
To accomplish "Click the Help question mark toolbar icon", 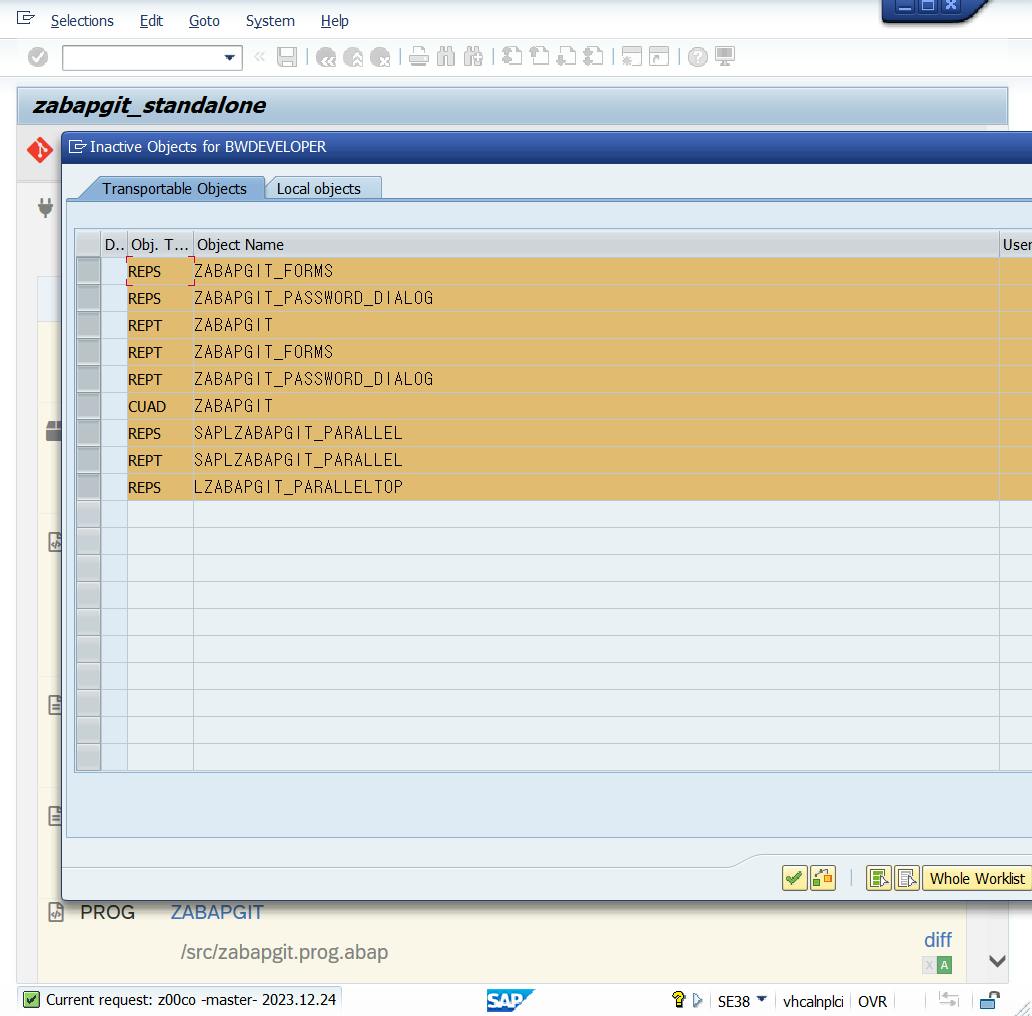I will pos(698,57).
